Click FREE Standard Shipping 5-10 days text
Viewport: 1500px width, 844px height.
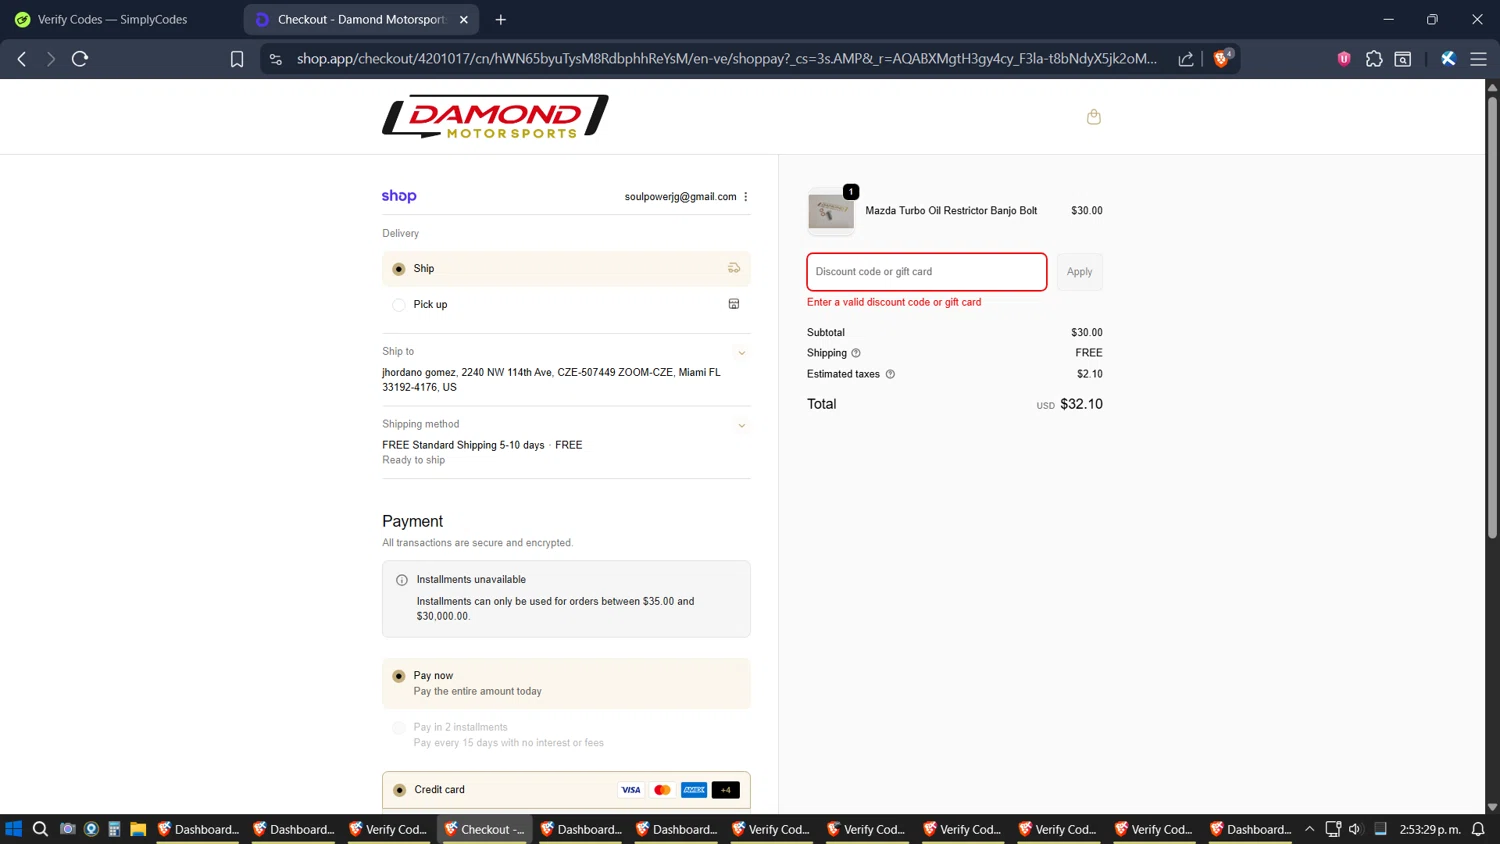click(463, 445)
